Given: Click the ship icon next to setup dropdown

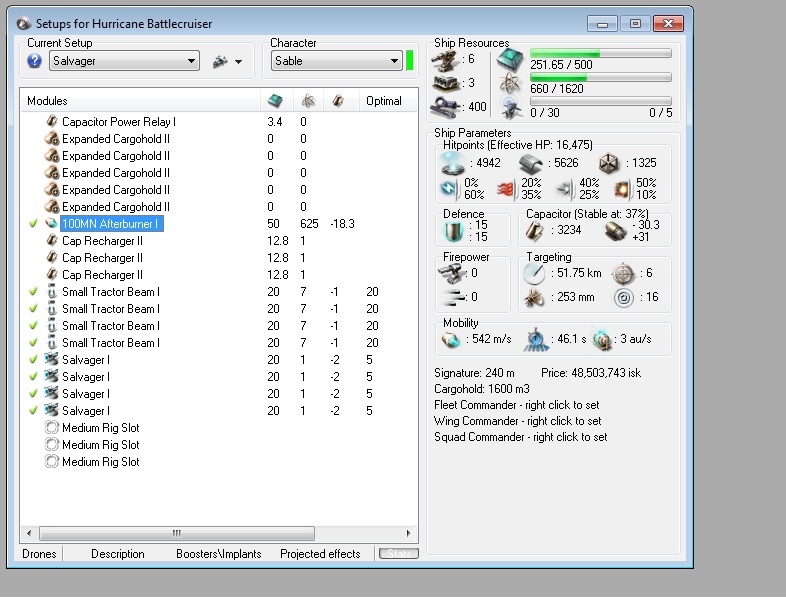Looking at the screenshot, I should [x=220, y=62].
